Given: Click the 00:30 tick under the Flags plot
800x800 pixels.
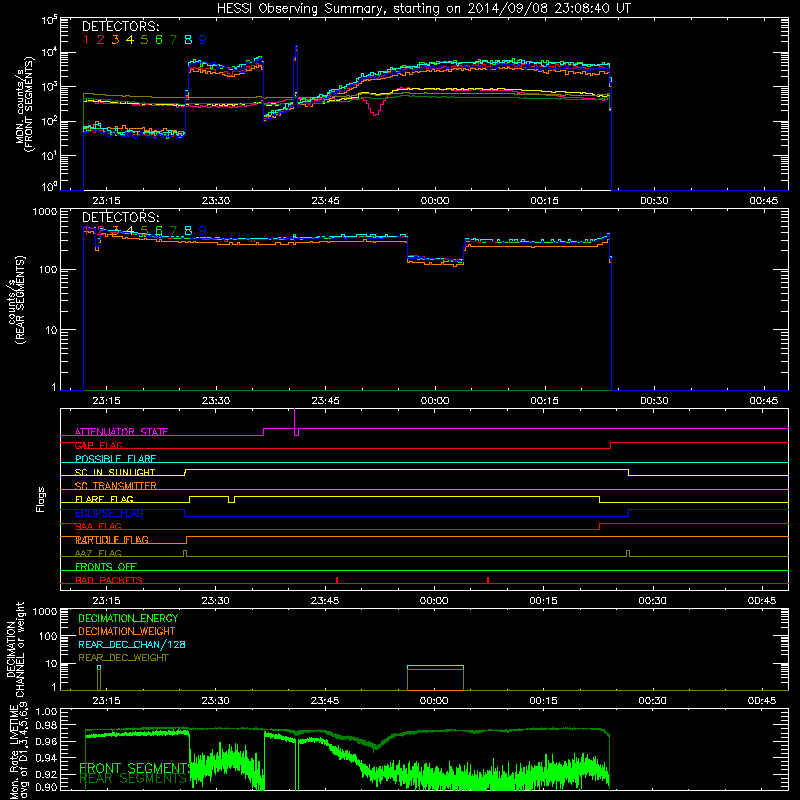Looking at the screenshot, I should click(653, 601).
